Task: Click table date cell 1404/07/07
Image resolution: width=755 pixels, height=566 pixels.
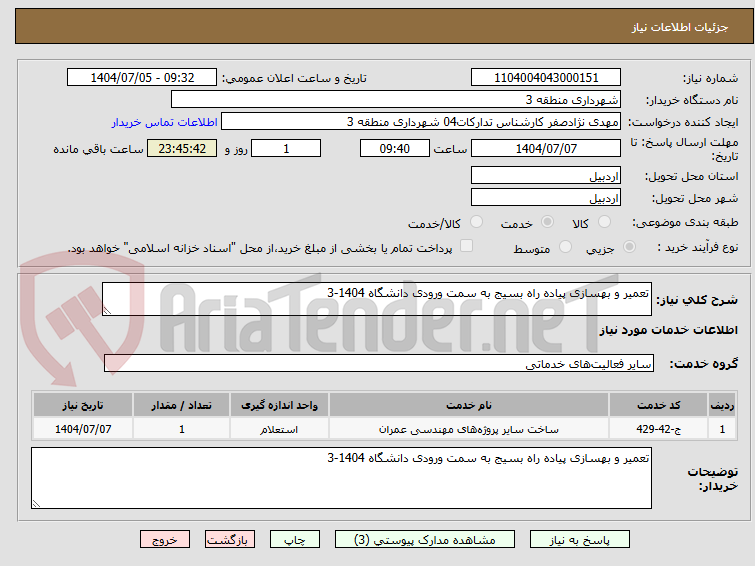Action: tap(83, 429)
